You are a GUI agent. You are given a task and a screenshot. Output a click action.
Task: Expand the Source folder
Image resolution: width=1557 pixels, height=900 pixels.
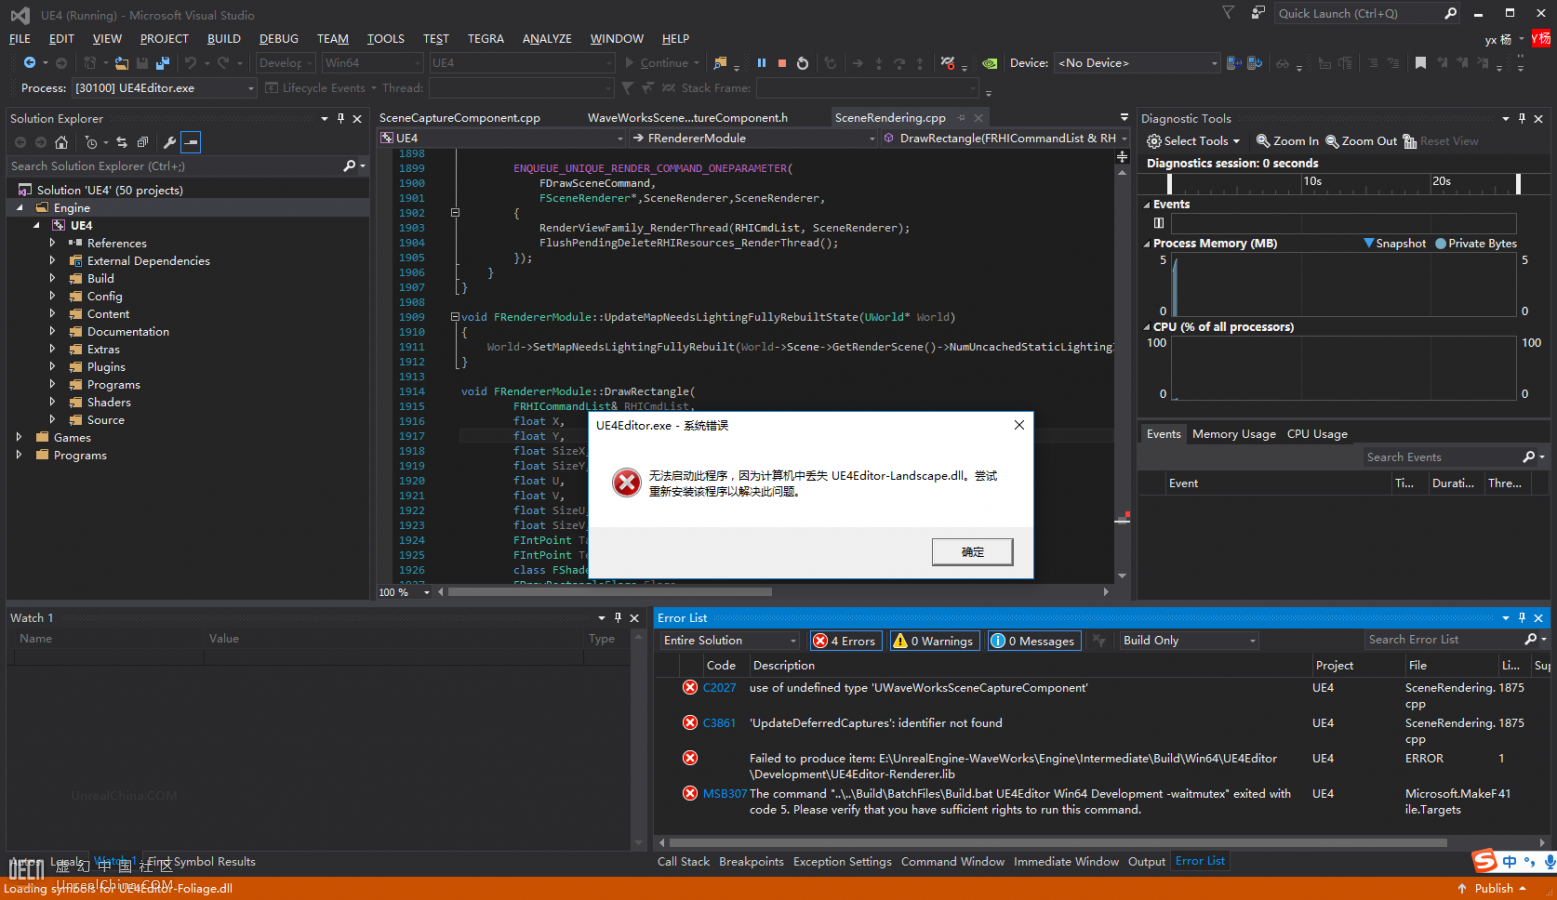[x=52, y=420]
